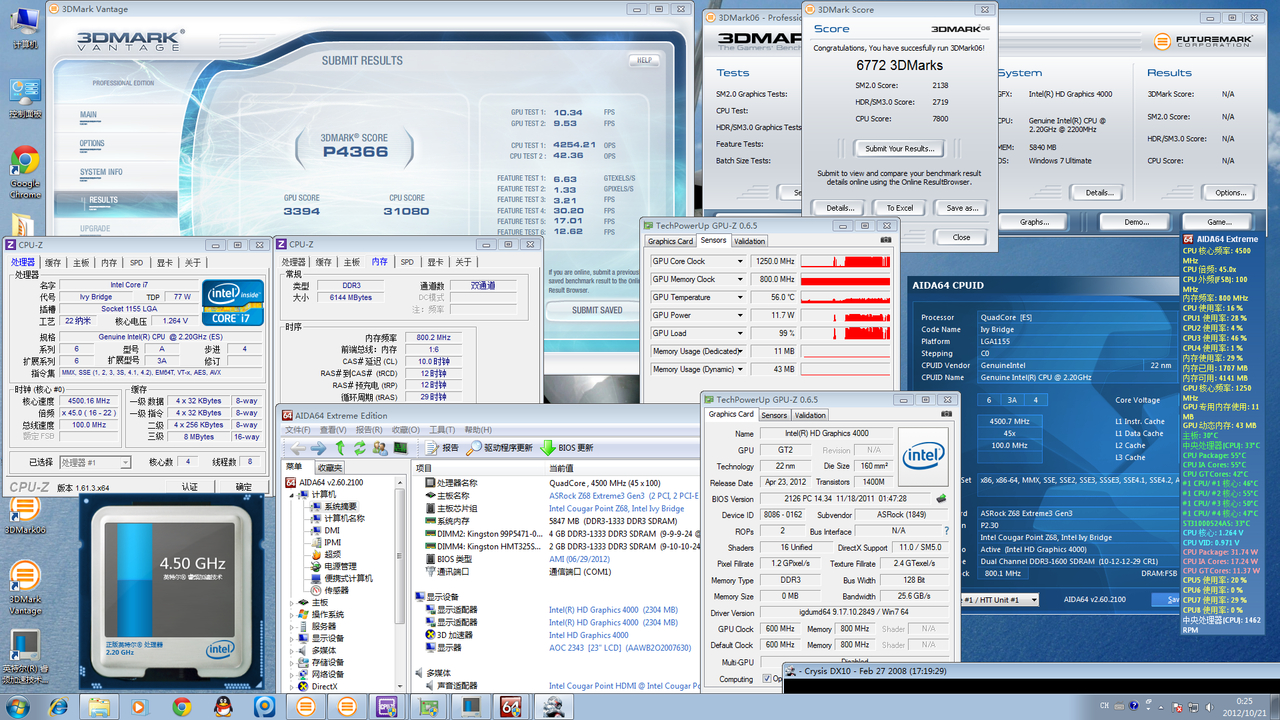Open 文件(F) menu in AIDA64
This screenshot has height=720, width=1280.
pyautogui.click(x=298, y=430)
